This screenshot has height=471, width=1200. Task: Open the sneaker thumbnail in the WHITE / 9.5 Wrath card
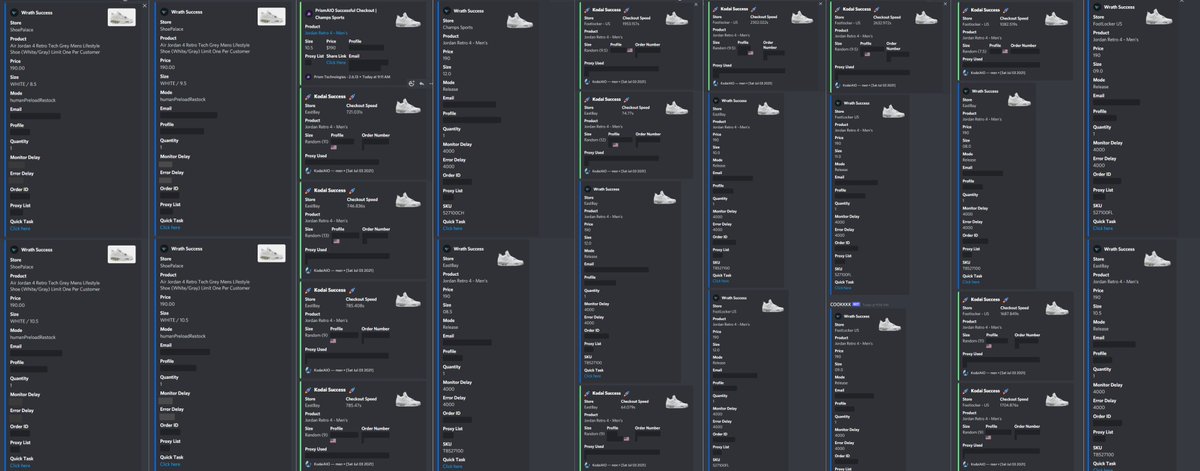[271, 16]
